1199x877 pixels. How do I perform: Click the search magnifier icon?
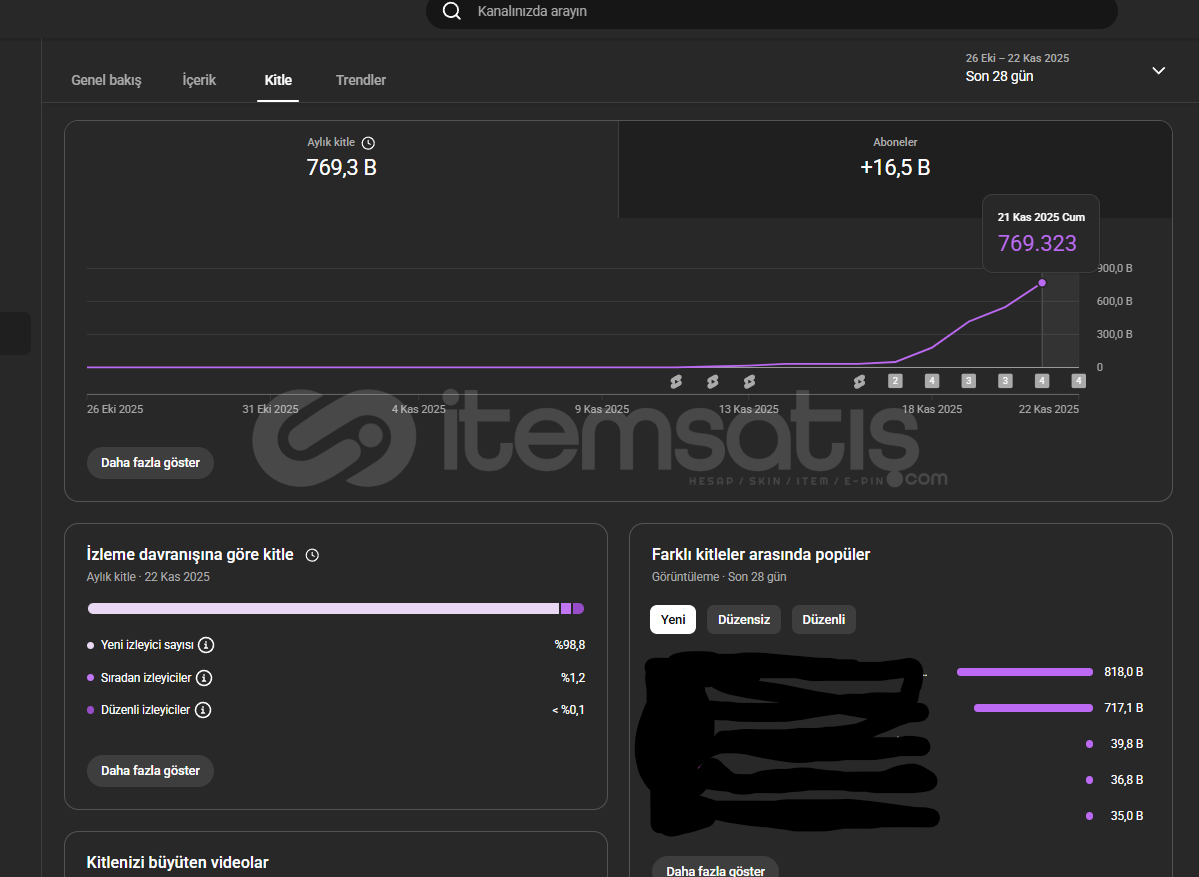[452, 11]
